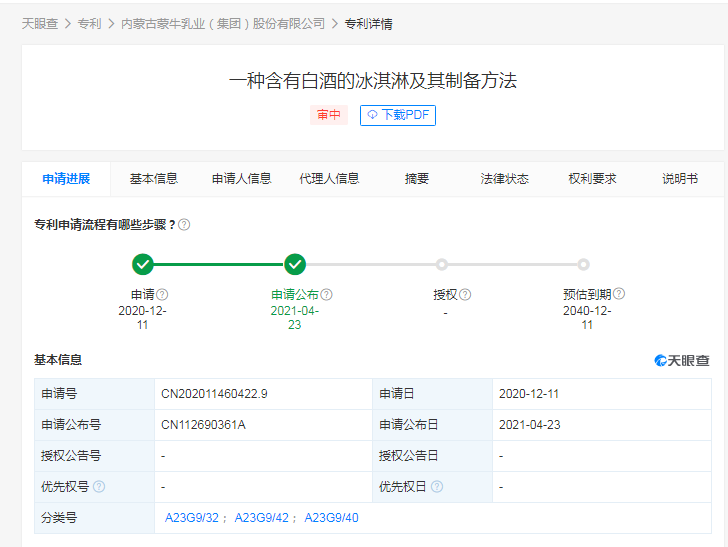This screenshot has width=728, height=547.
Task: Open 内蒙古蒙牛乳业 company breadcrumb link
Action: coord(223,23)
